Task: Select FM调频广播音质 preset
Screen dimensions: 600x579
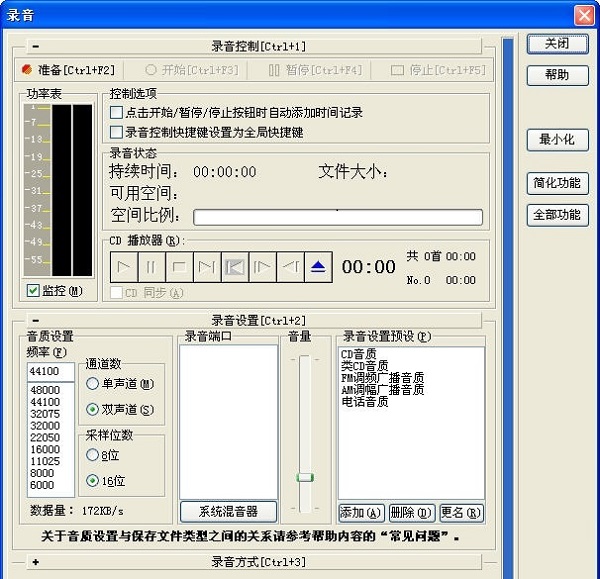Action: (x=382, y=378)
